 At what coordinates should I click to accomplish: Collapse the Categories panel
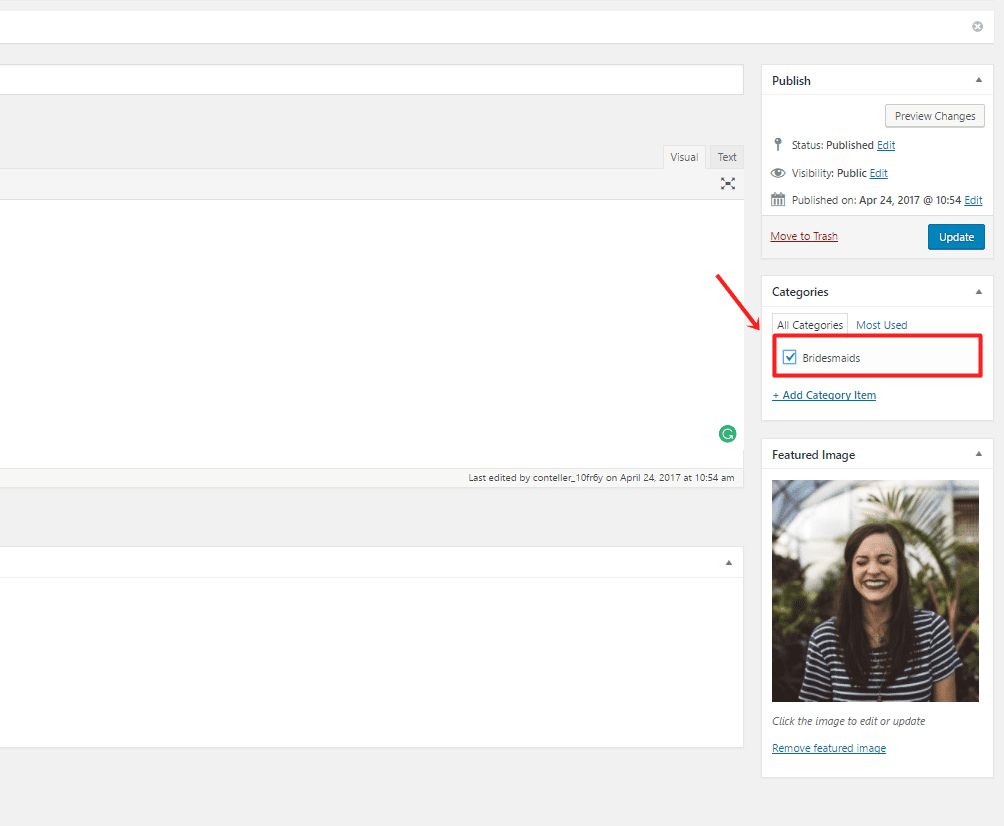click(x=978, y=292)
